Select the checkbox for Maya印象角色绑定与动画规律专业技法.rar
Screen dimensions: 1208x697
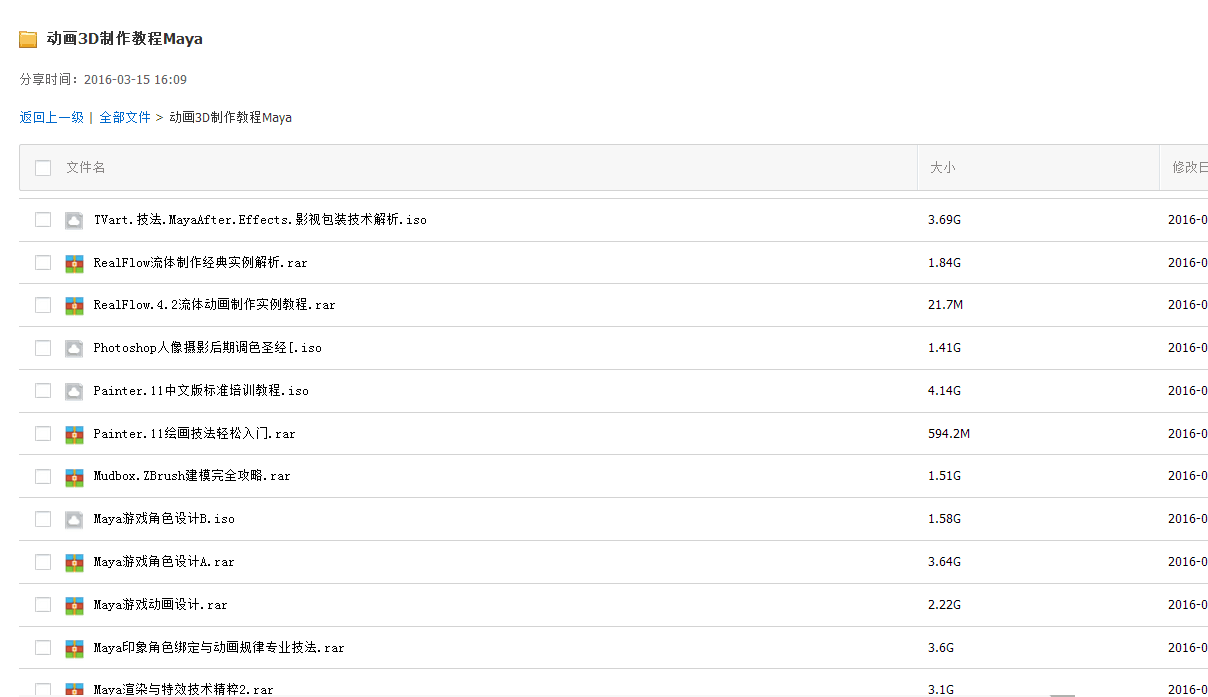43,648
